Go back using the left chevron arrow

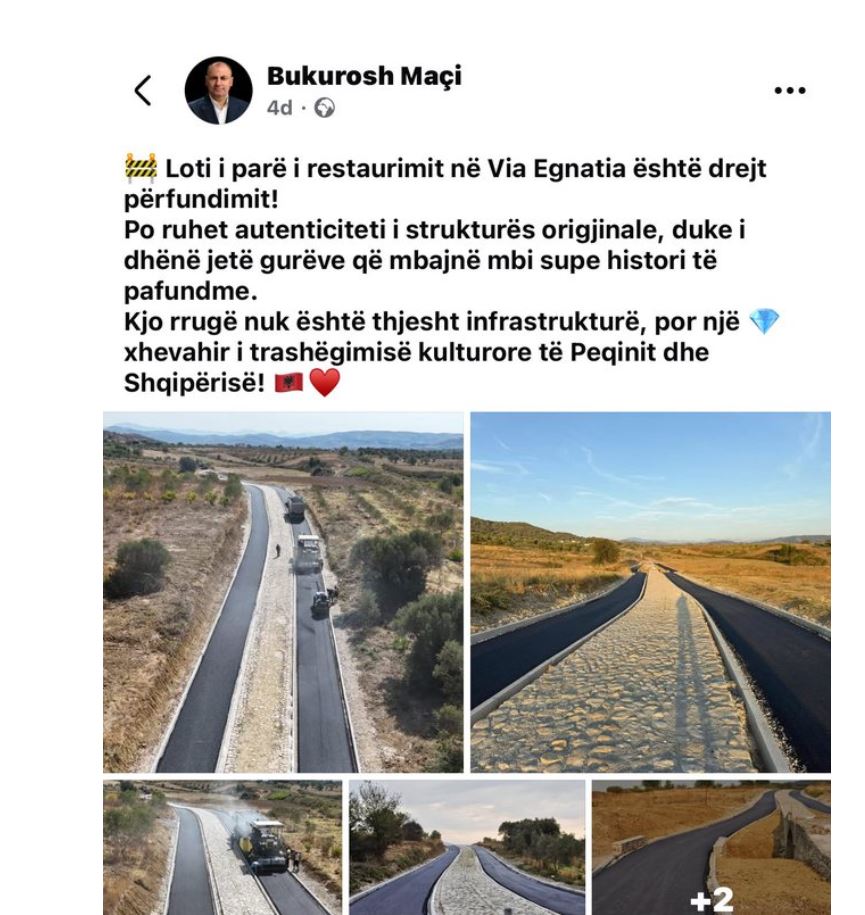coord(143,90)
